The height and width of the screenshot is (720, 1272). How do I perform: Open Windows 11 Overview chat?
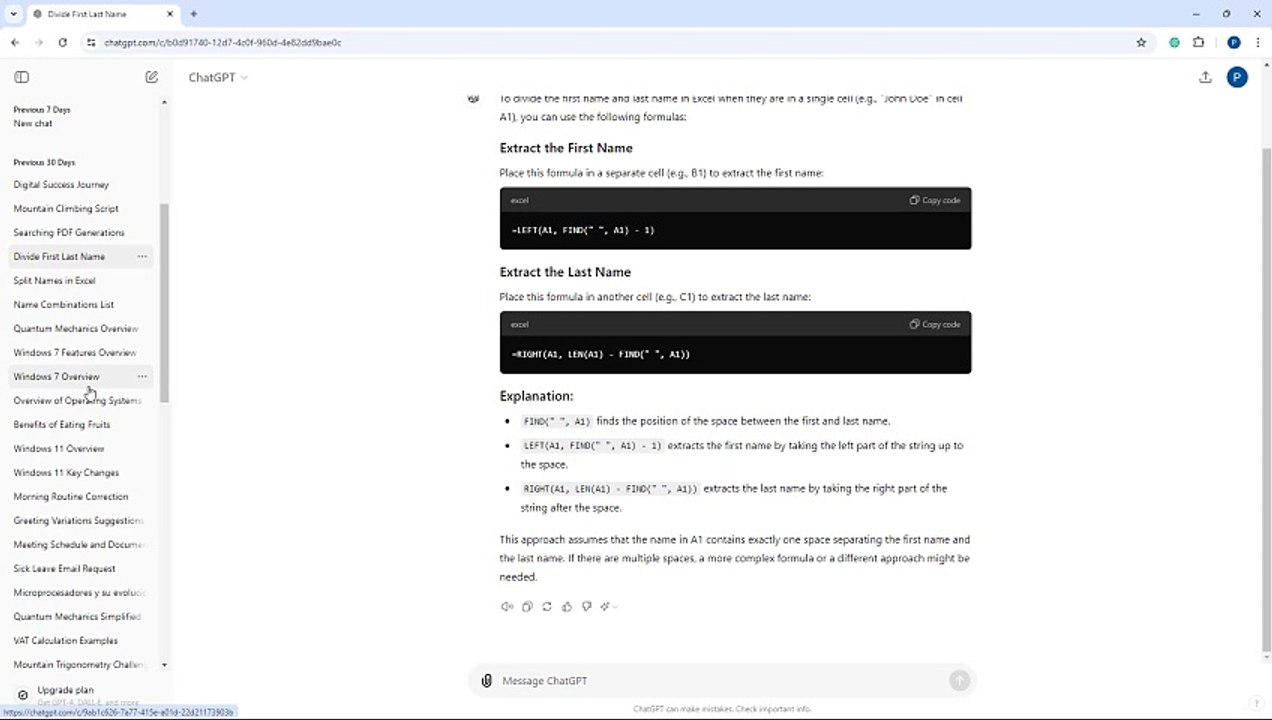(59, 449)
